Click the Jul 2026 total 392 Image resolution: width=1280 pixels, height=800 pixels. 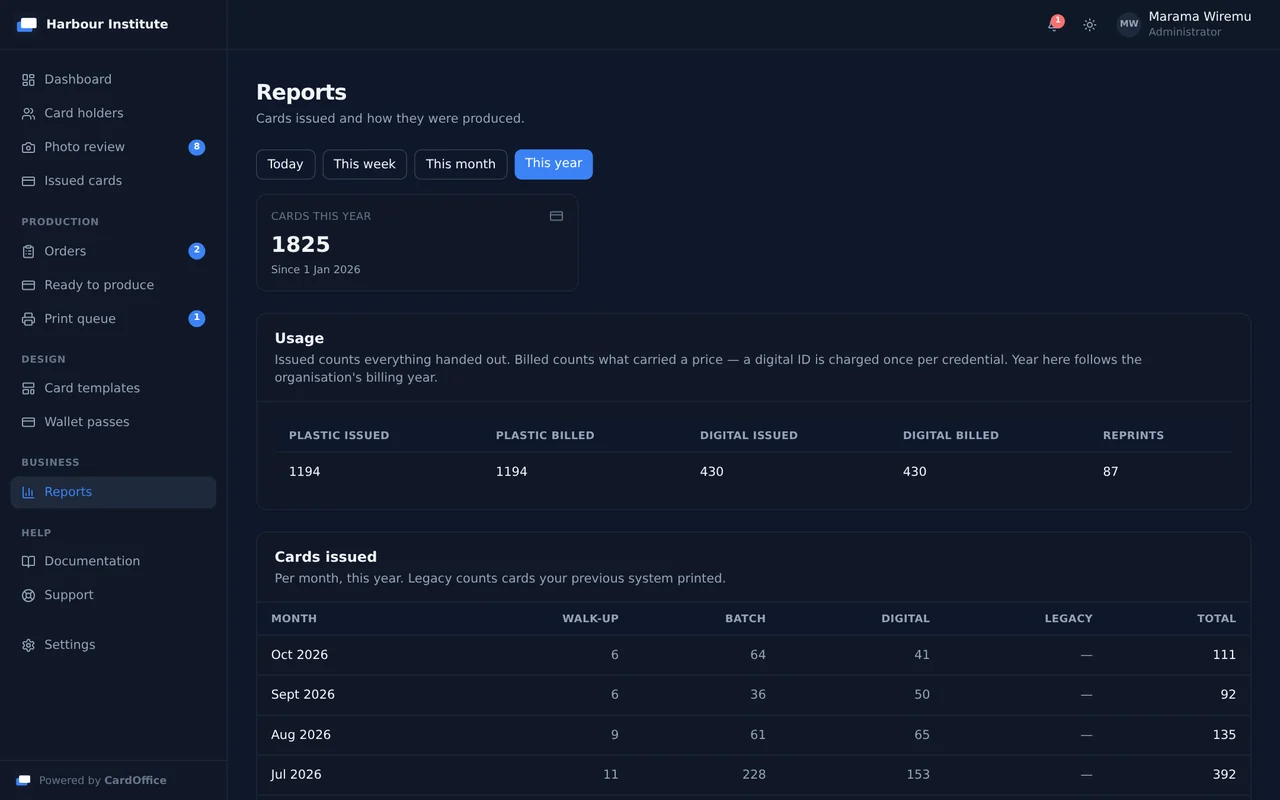tap(1224, 774)
